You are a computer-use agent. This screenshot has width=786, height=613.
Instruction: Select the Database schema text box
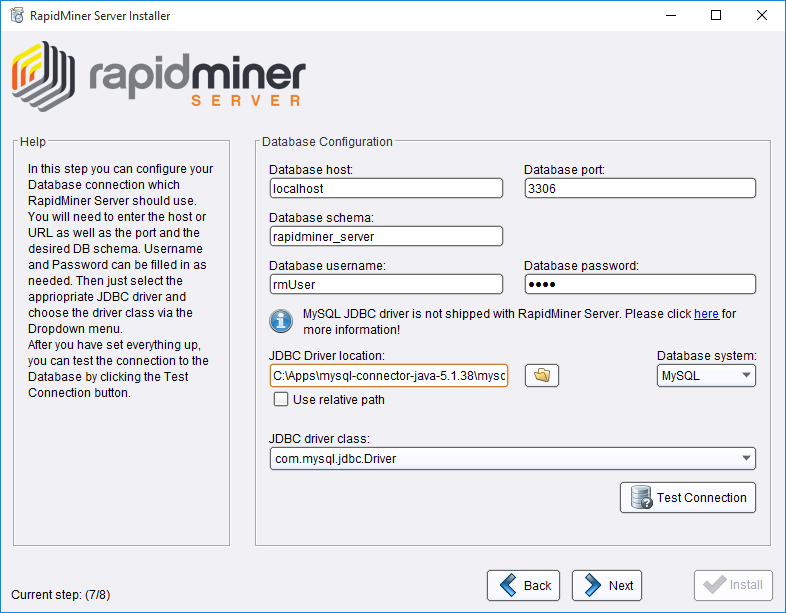(386, 236)
